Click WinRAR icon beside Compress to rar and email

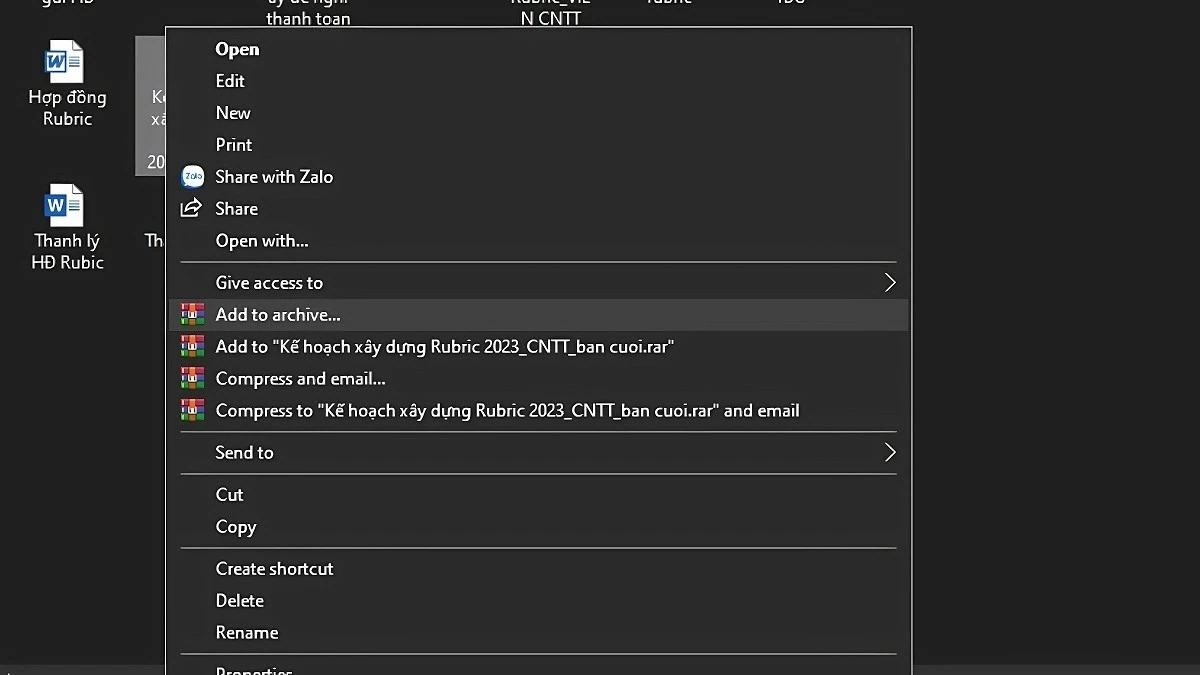coord(192,411)
